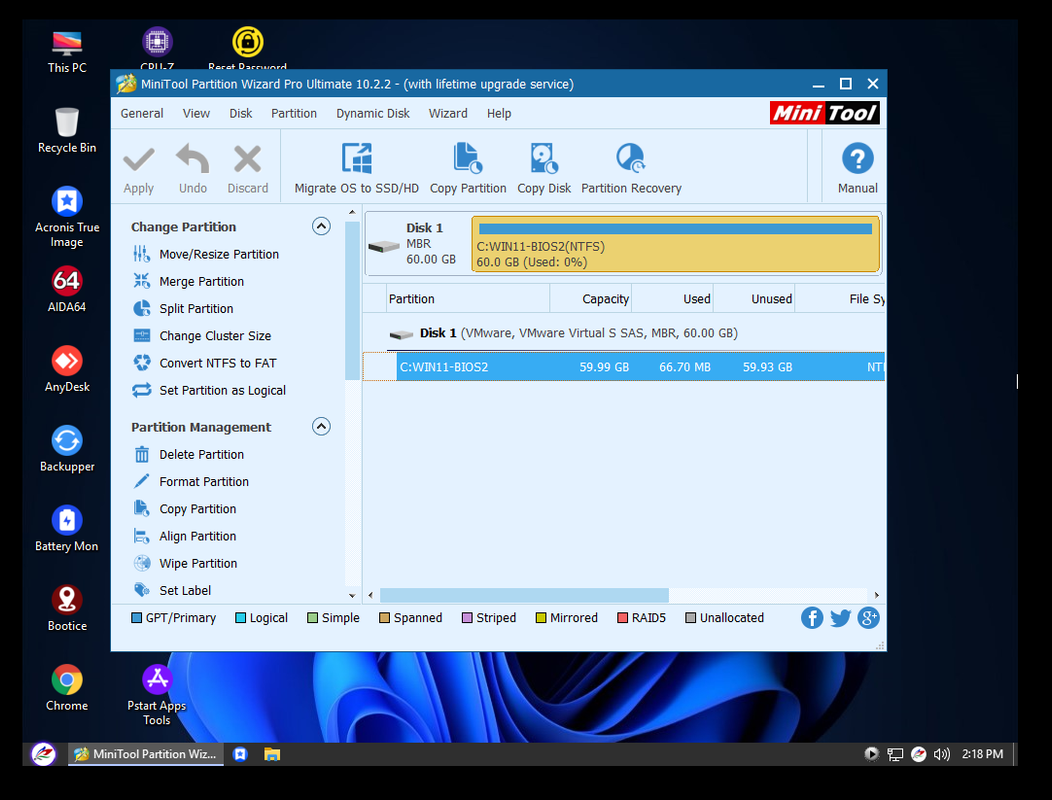
Task: Open the Acronis pinned taskbar icon
Action: [240, 754]
